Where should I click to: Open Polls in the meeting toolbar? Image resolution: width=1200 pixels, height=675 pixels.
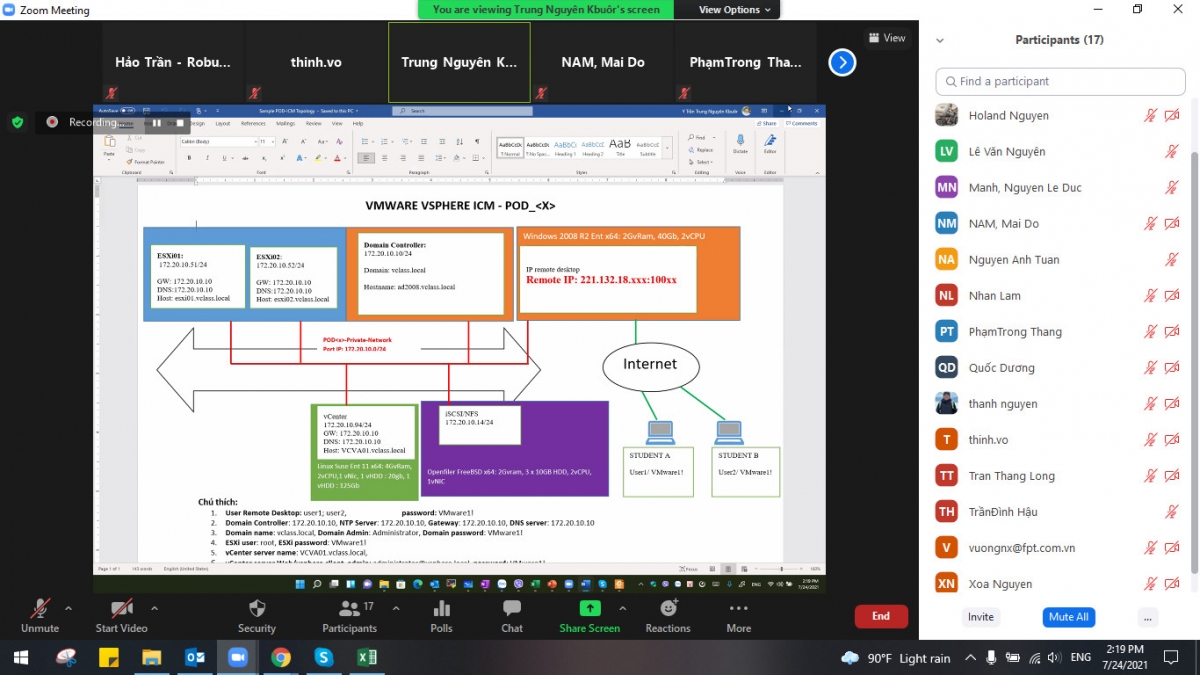pos(441,616)
